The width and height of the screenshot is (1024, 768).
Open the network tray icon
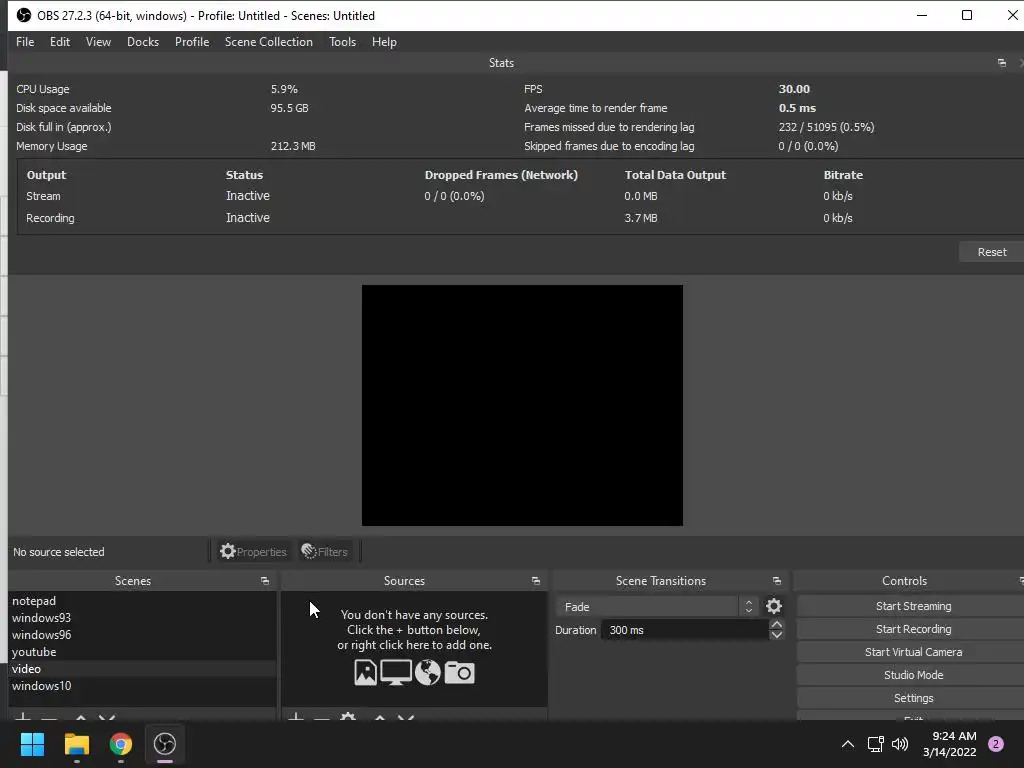tap(875, 744)
